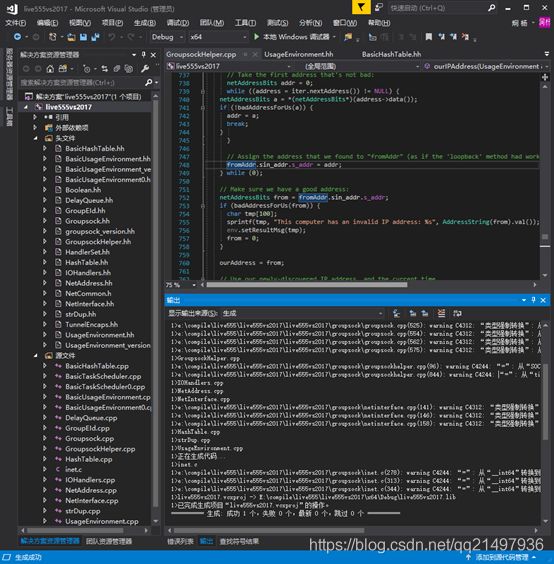Open the x64 platform dropdown

[x=218, y=37]
